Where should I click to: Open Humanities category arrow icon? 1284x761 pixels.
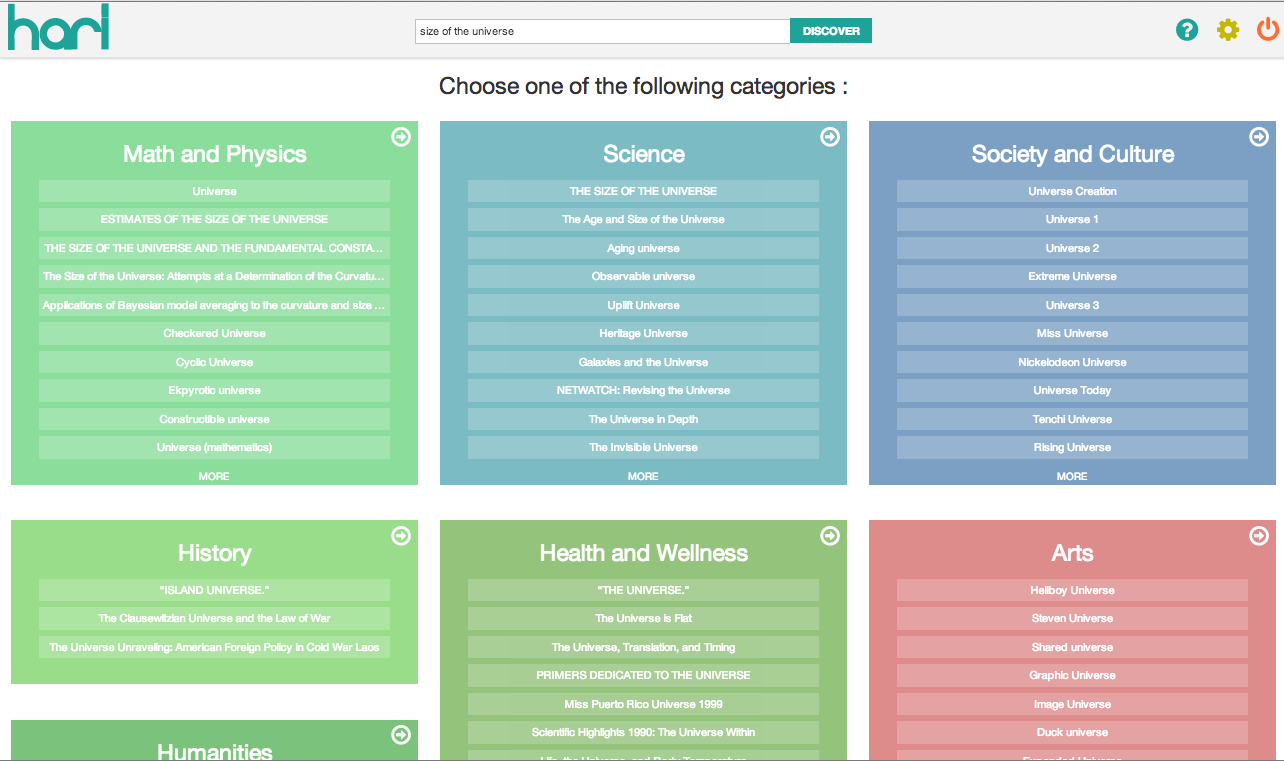click(401, 735)
